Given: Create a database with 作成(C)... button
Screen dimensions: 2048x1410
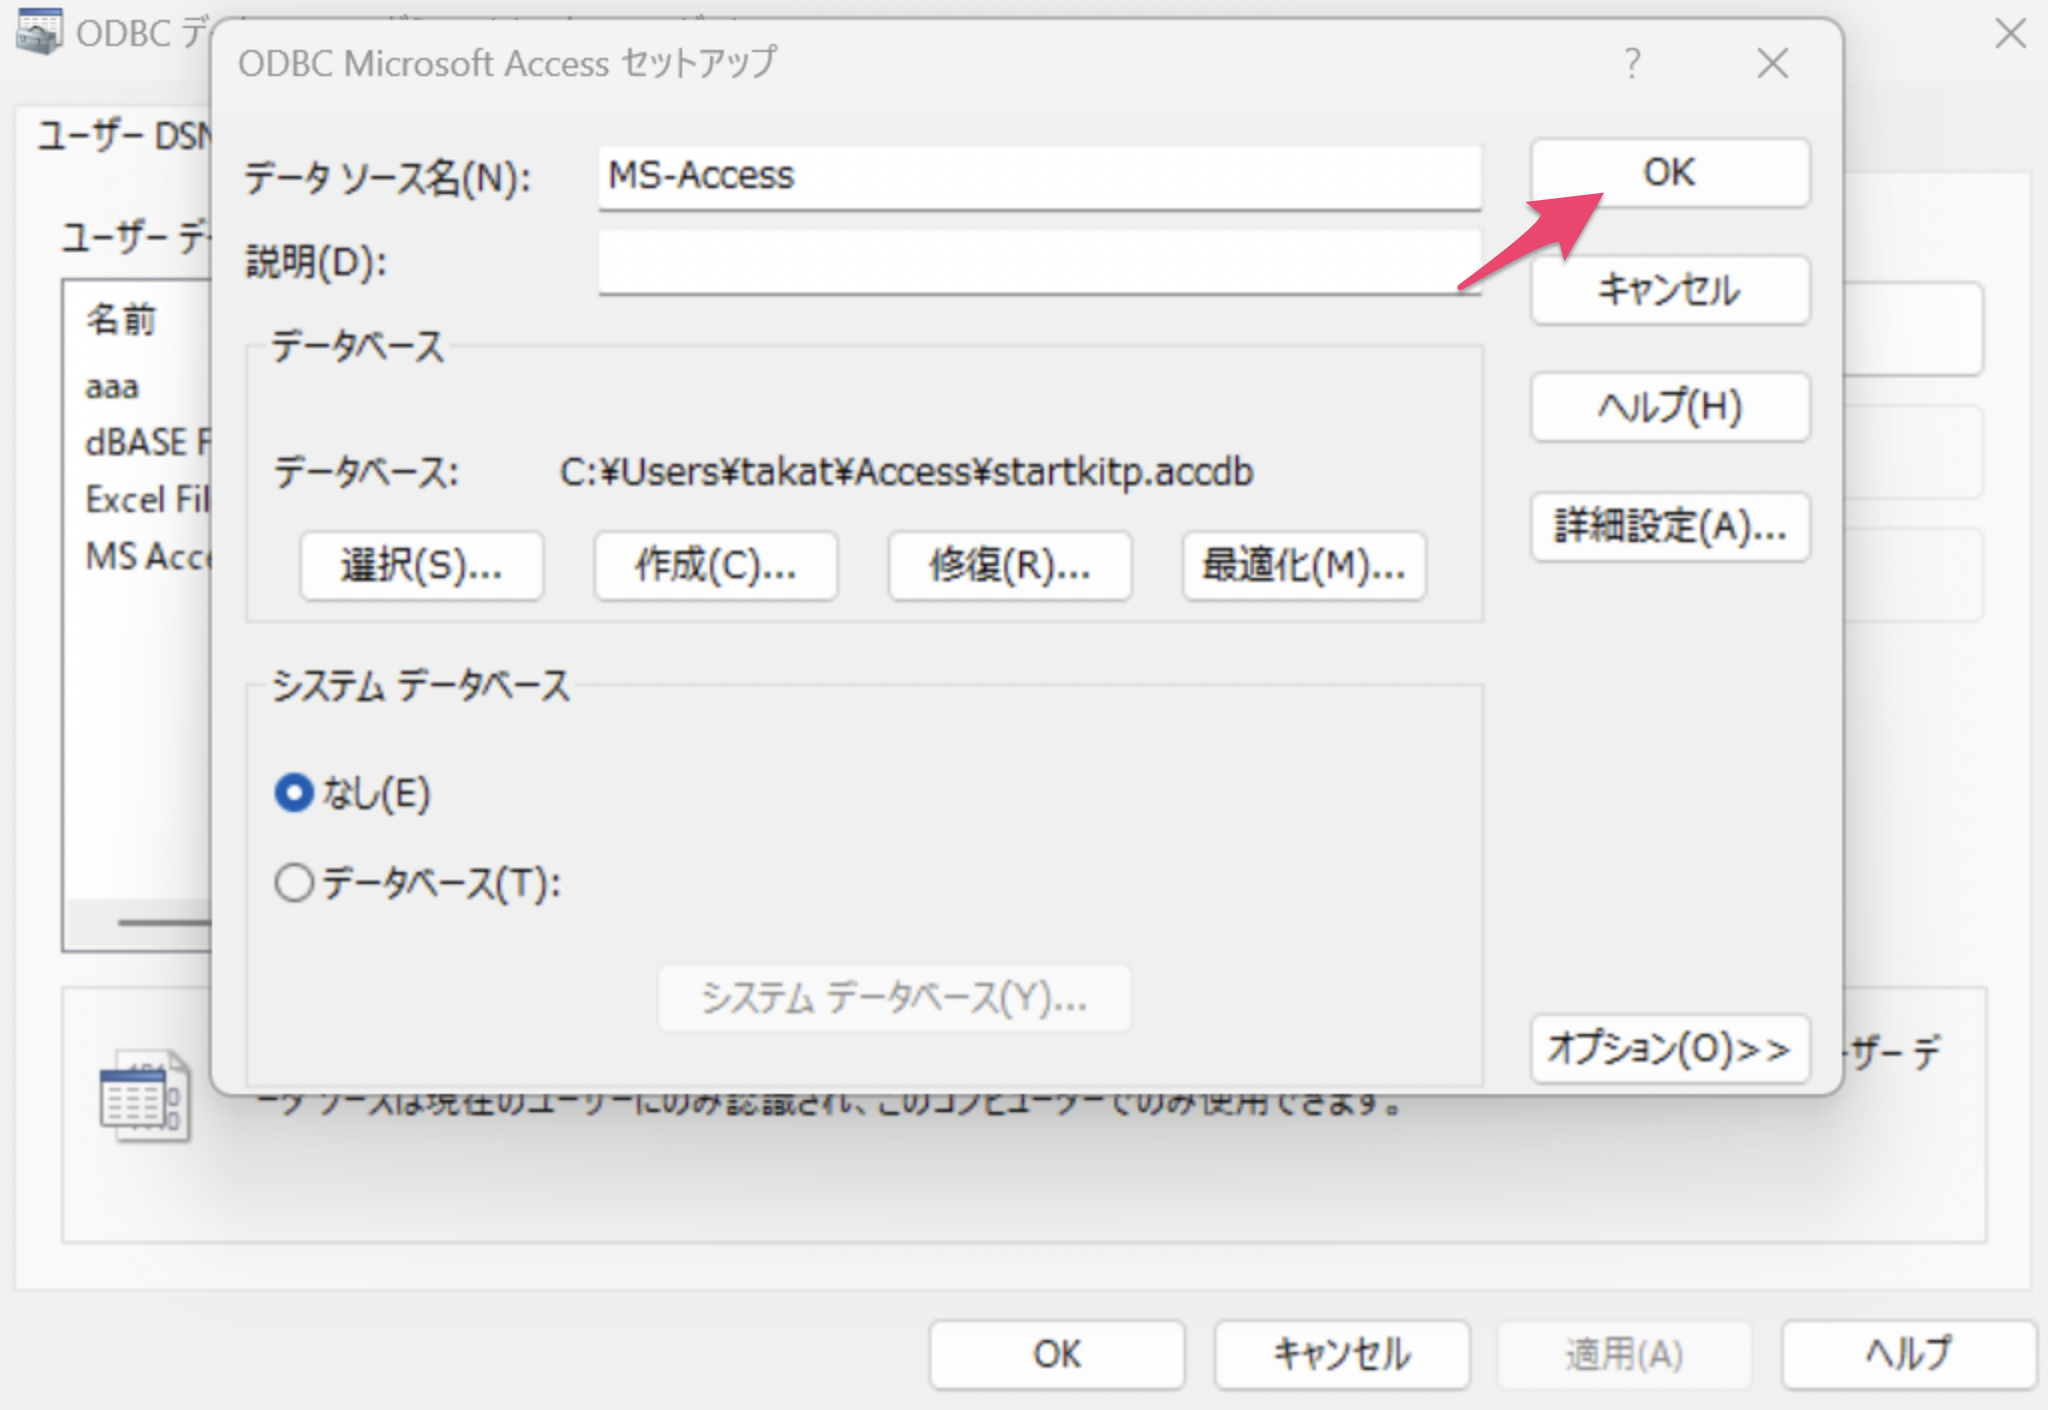Looking at the screenshot, I should tap(716, 566).
